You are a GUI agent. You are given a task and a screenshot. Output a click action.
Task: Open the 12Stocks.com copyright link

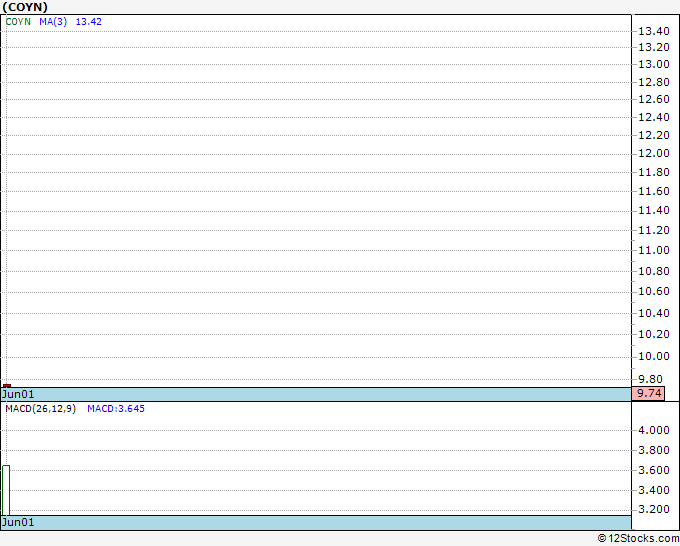pyautogui.click(x=638, y=538)
